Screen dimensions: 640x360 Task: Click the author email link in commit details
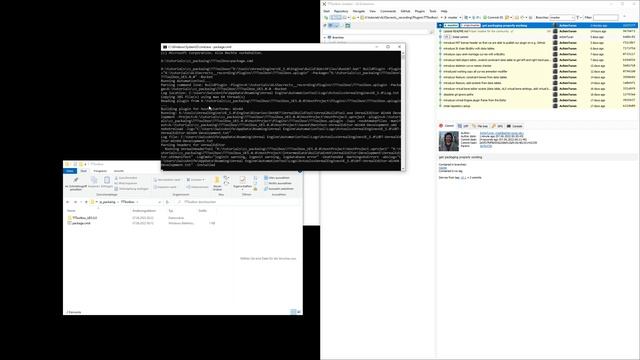click(x=501, y=133)
